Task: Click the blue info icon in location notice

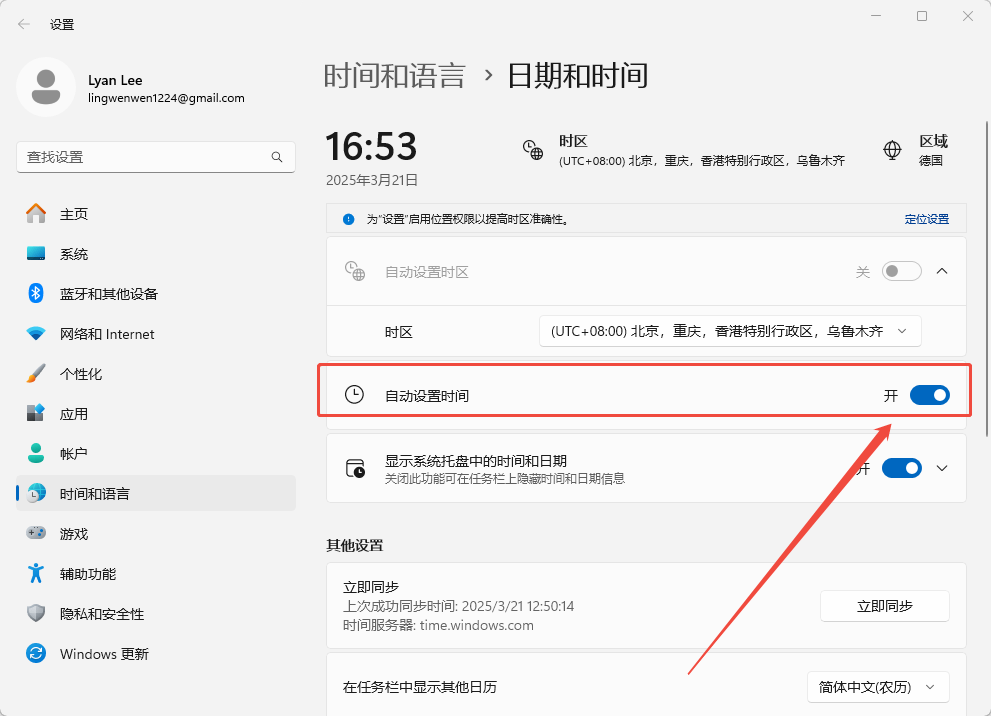Action: (x=348, y=219)
